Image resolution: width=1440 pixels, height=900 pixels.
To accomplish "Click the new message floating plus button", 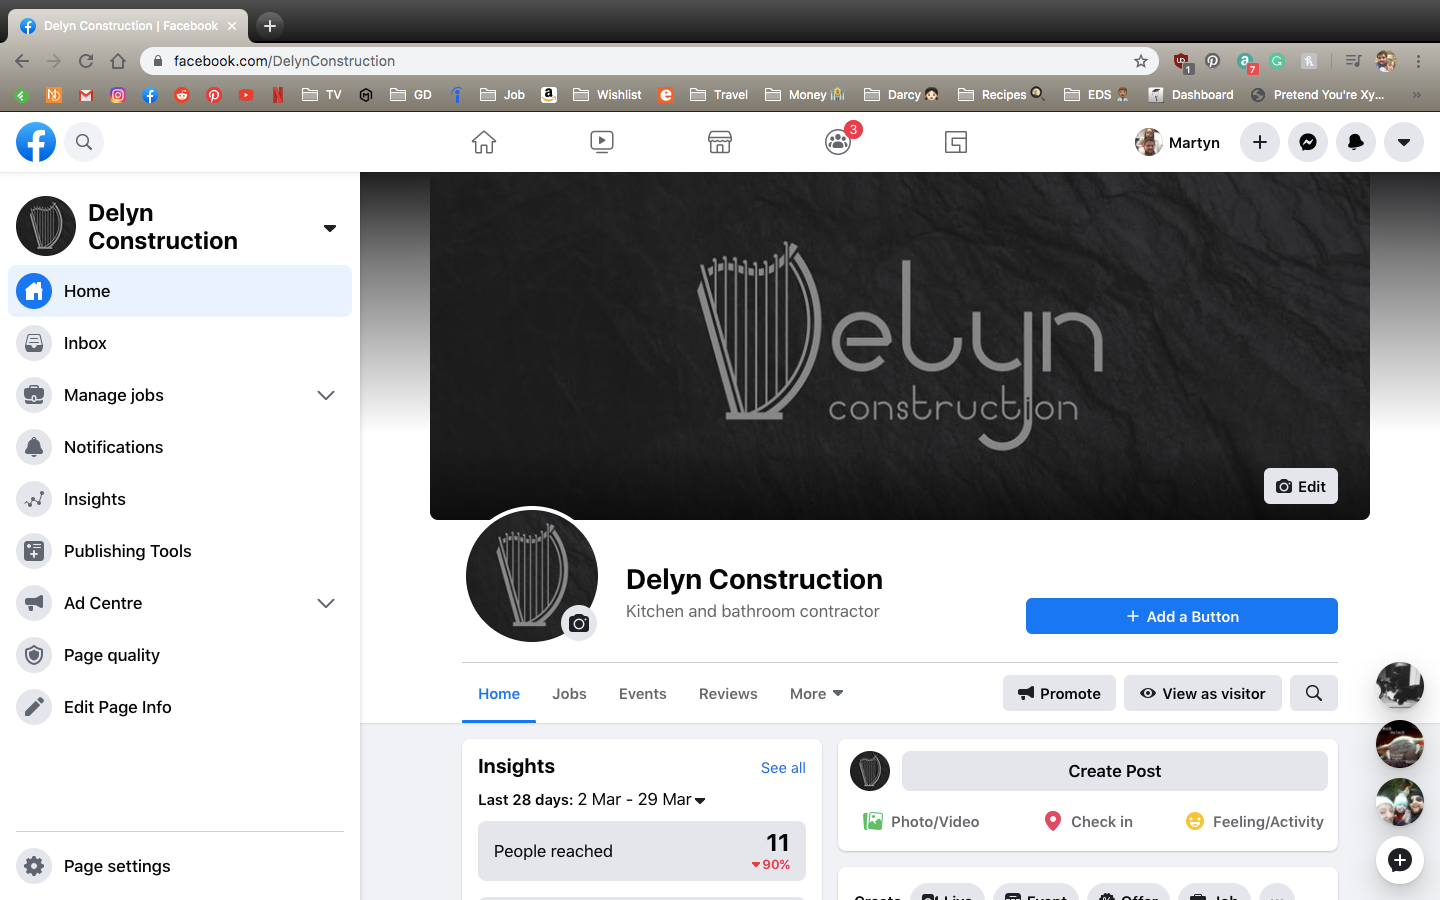I will (x=1400, y=860).
